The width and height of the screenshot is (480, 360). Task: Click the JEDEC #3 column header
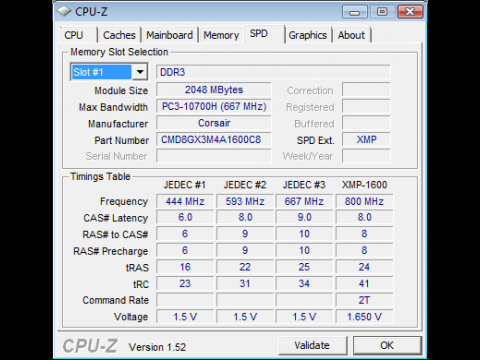[x=304, y=185]
